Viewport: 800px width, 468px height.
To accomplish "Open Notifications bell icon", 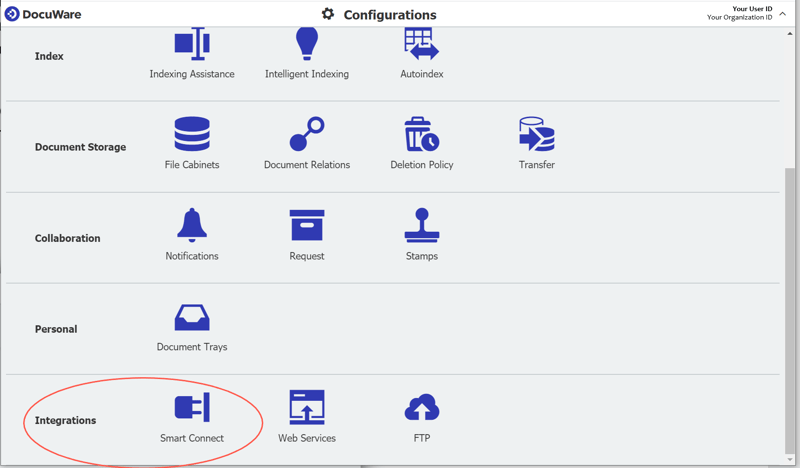I will pos(192,226).
